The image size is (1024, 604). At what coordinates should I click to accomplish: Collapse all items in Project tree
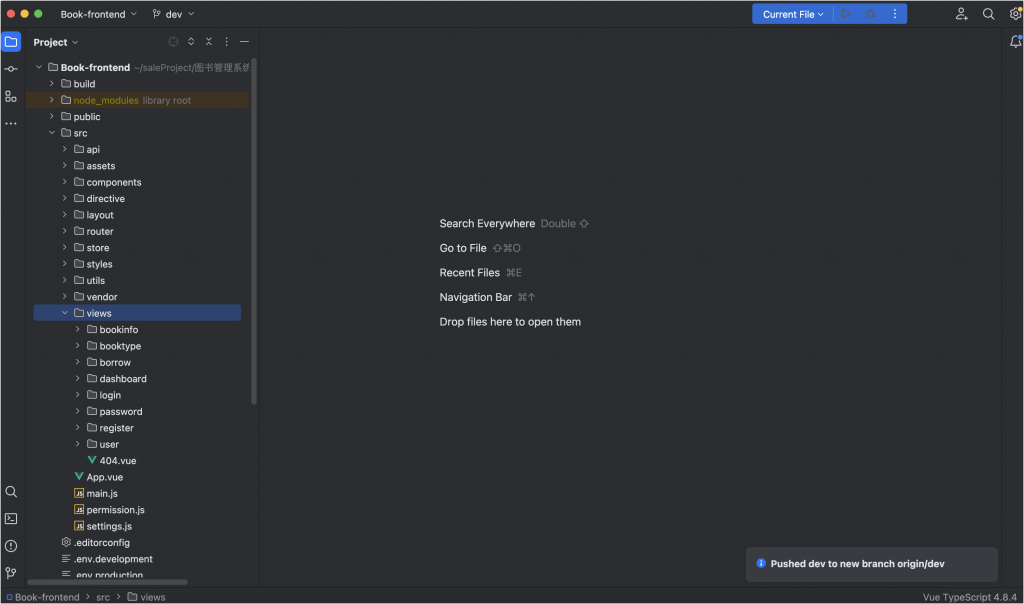pyautogui.click(x=209, y=42)
